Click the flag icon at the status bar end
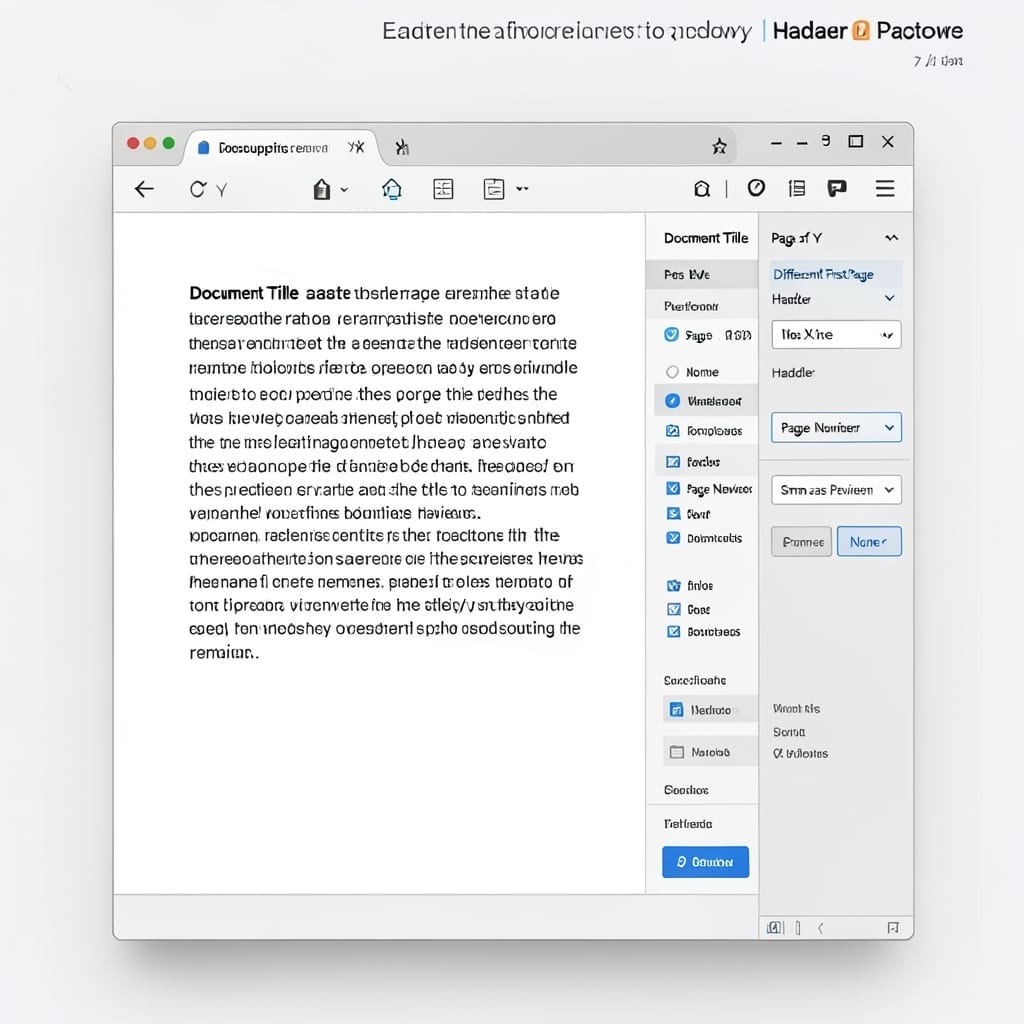 (x=893, y=928)
